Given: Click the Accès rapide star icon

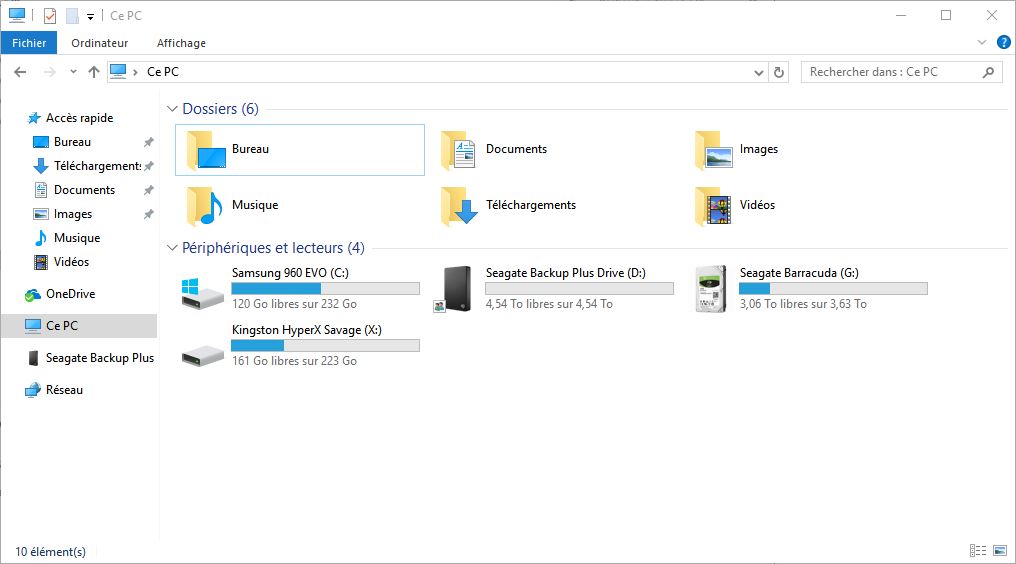Looking at the screenshot, I should click(34, 118).
